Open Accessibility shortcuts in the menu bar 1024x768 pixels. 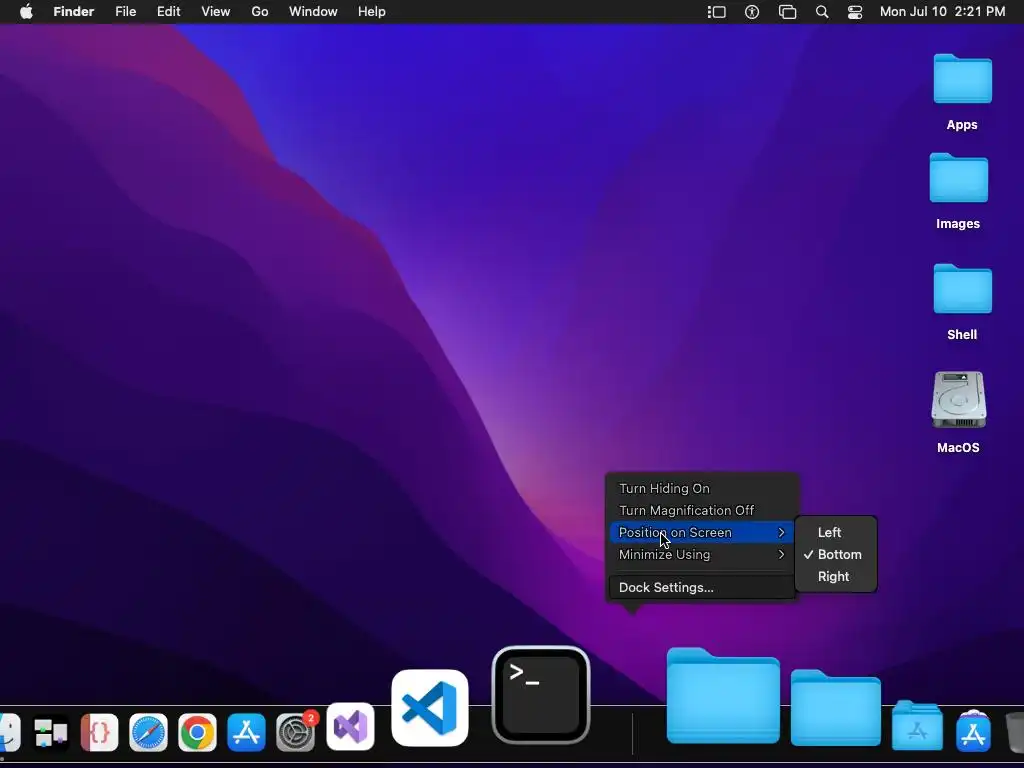pyautogui.click(x=752, y=12)
